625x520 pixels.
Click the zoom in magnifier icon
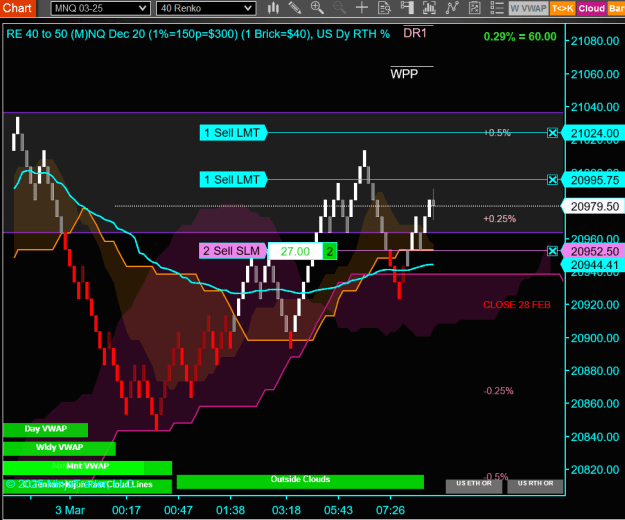click(x=317, y=8)
